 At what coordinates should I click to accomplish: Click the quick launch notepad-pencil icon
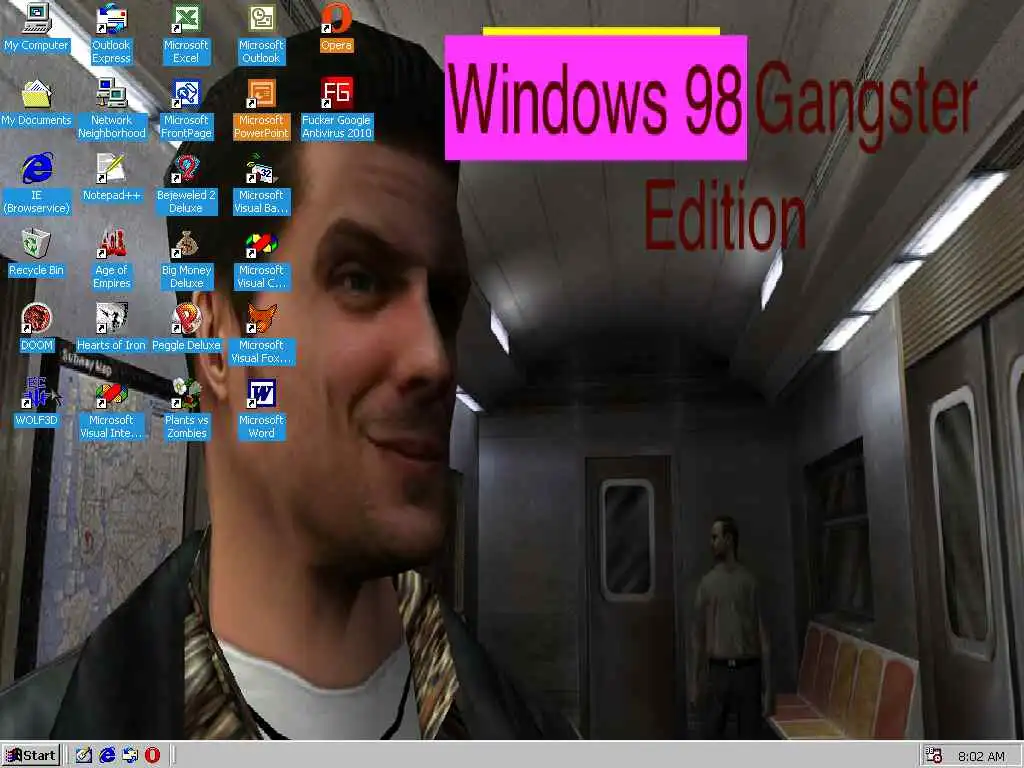click(x=84, y=756)
